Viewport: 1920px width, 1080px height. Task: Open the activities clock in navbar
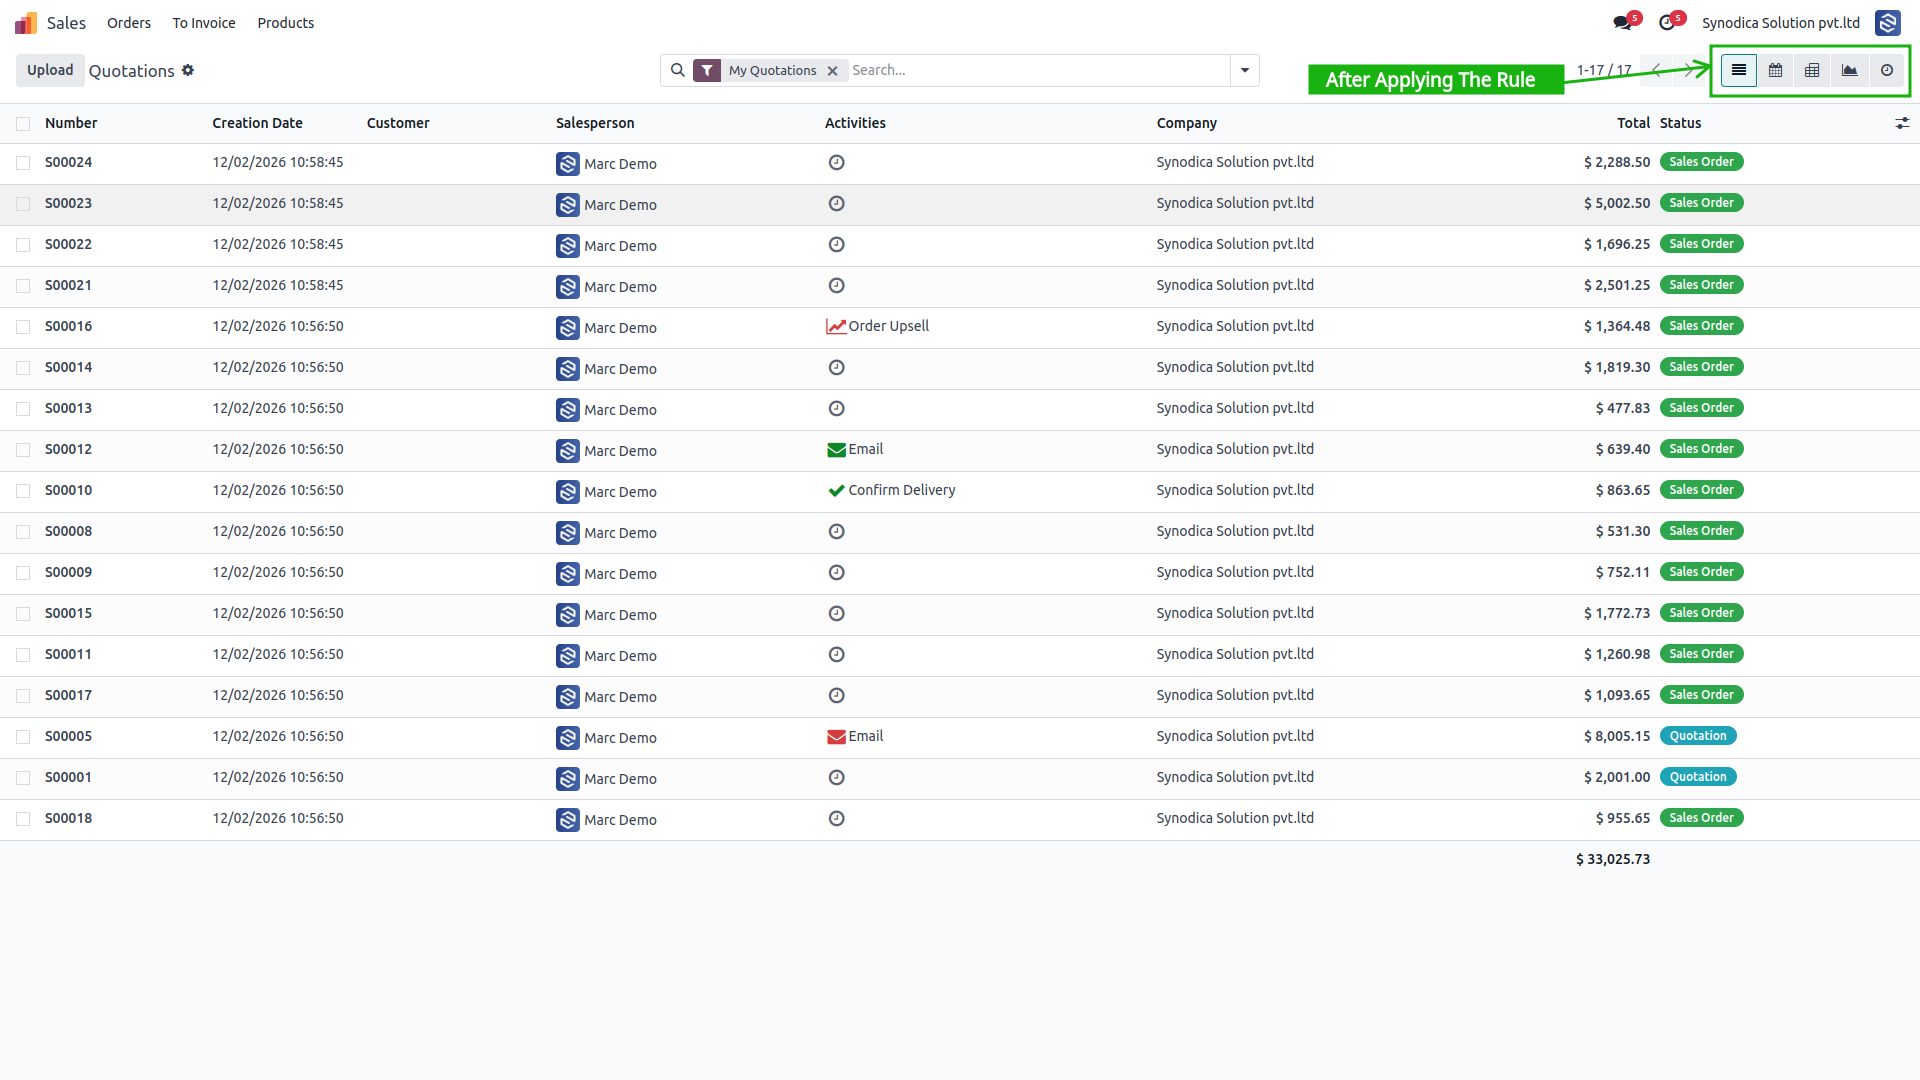tap(1667, 22)
